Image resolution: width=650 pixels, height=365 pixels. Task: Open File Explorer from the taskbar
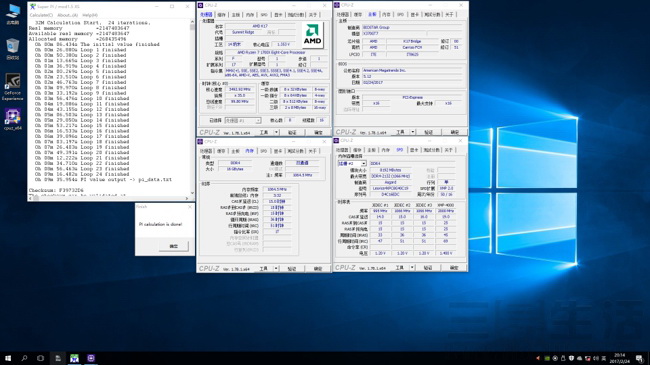(58, 358)
